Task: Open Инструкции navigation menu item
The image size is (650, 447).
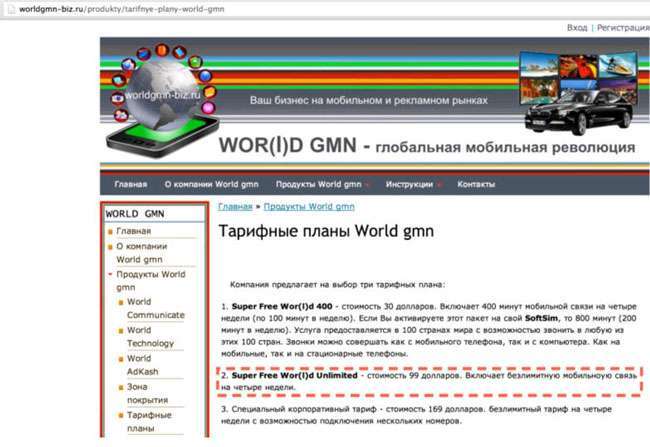Action: [409, 184]
